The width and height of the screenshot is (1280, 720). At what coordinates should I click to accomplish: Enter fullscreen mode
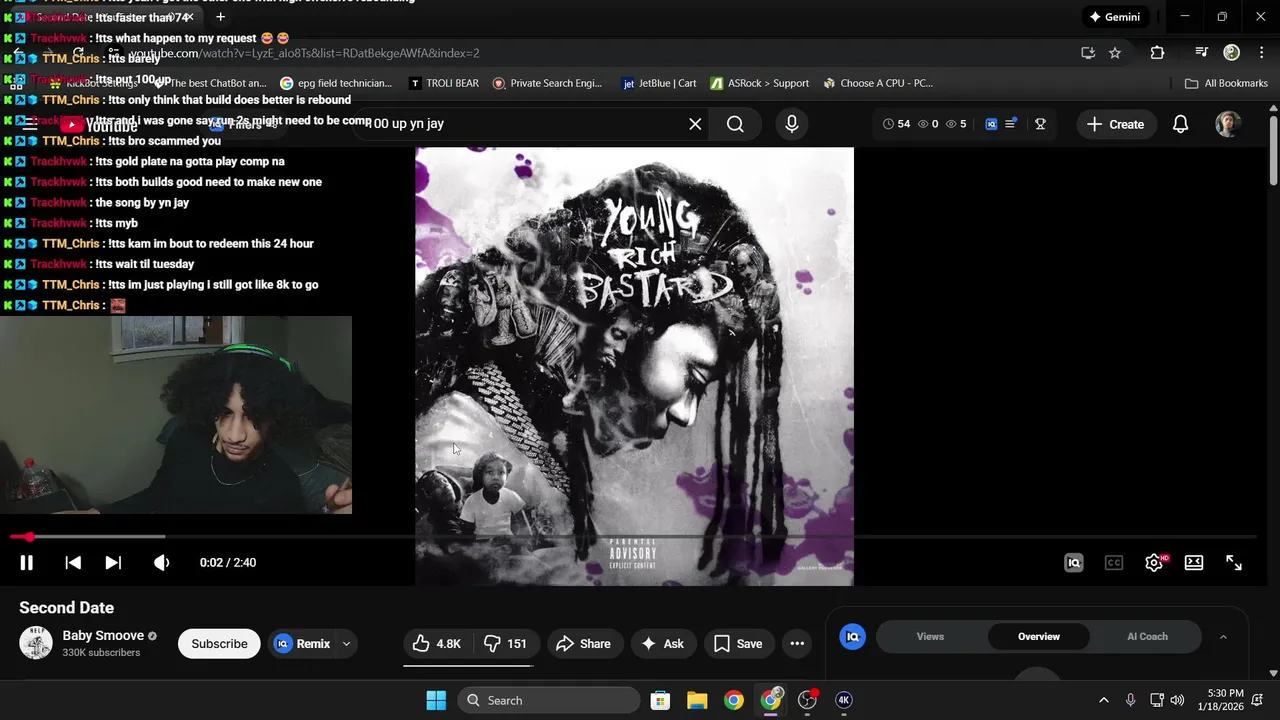tap(1234, 563)
